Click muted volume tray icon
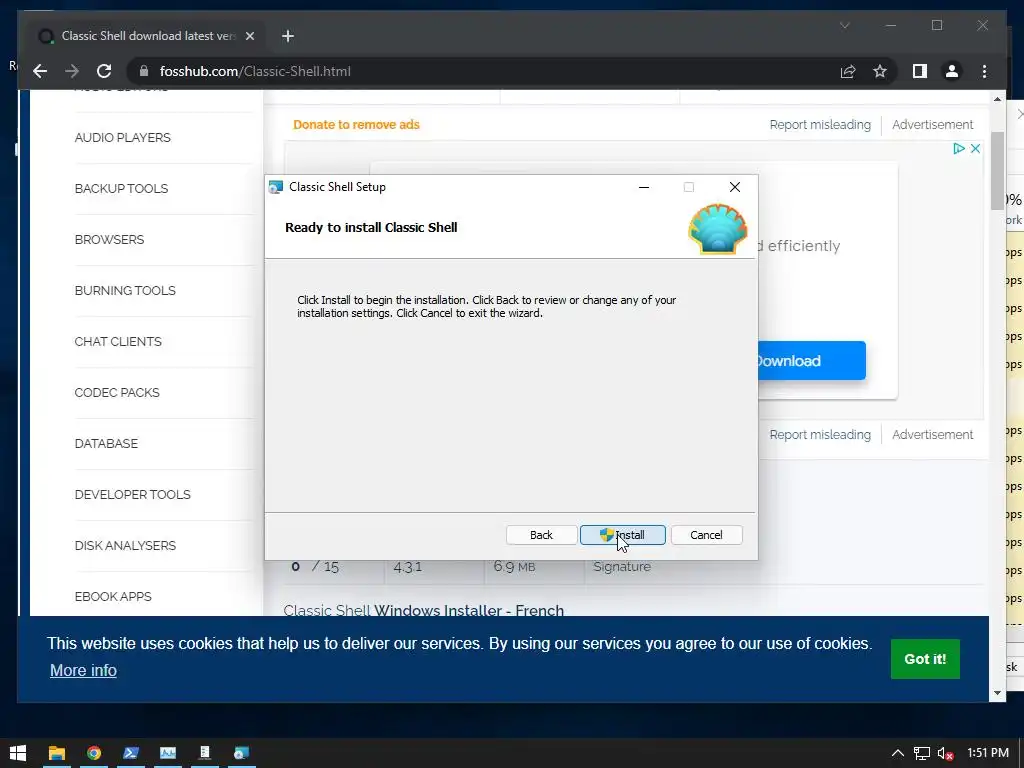 click(945, 753)
